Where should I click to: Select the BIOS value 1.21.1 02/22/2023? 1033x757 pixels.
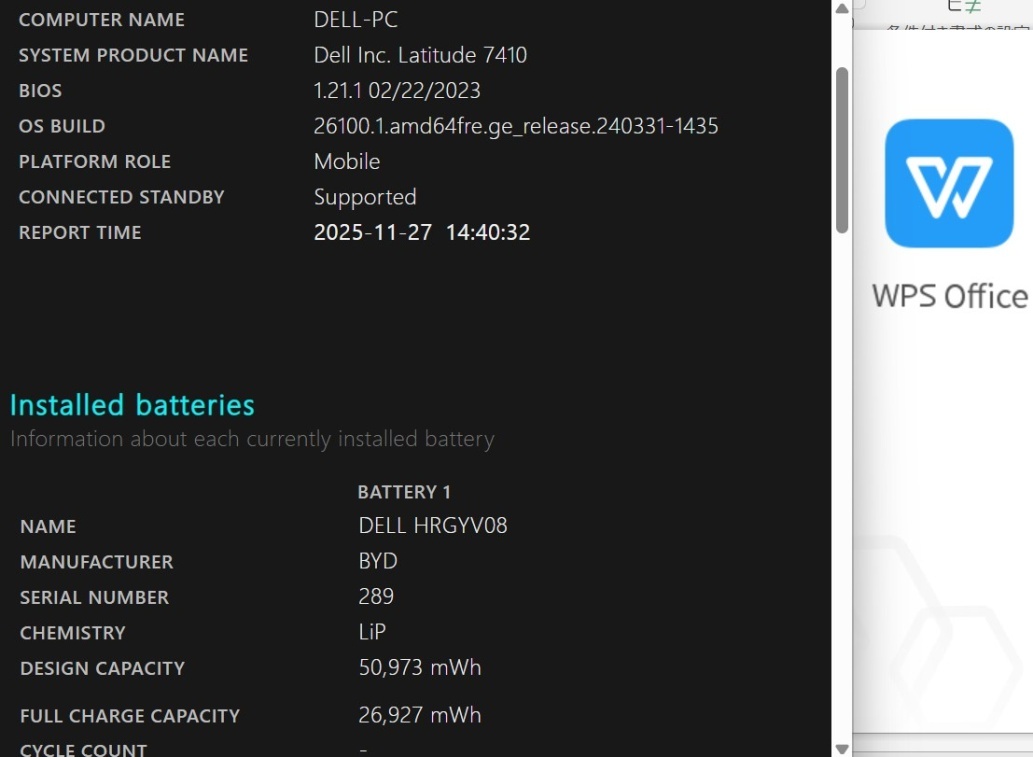coord(397,90)
